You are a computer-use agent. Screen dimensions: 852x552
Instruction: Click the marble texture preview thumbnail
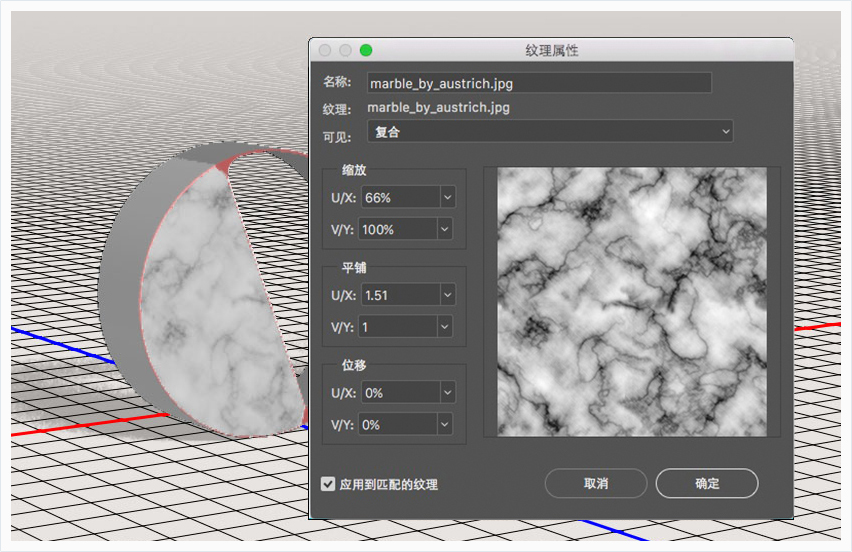tap(632, 302)
